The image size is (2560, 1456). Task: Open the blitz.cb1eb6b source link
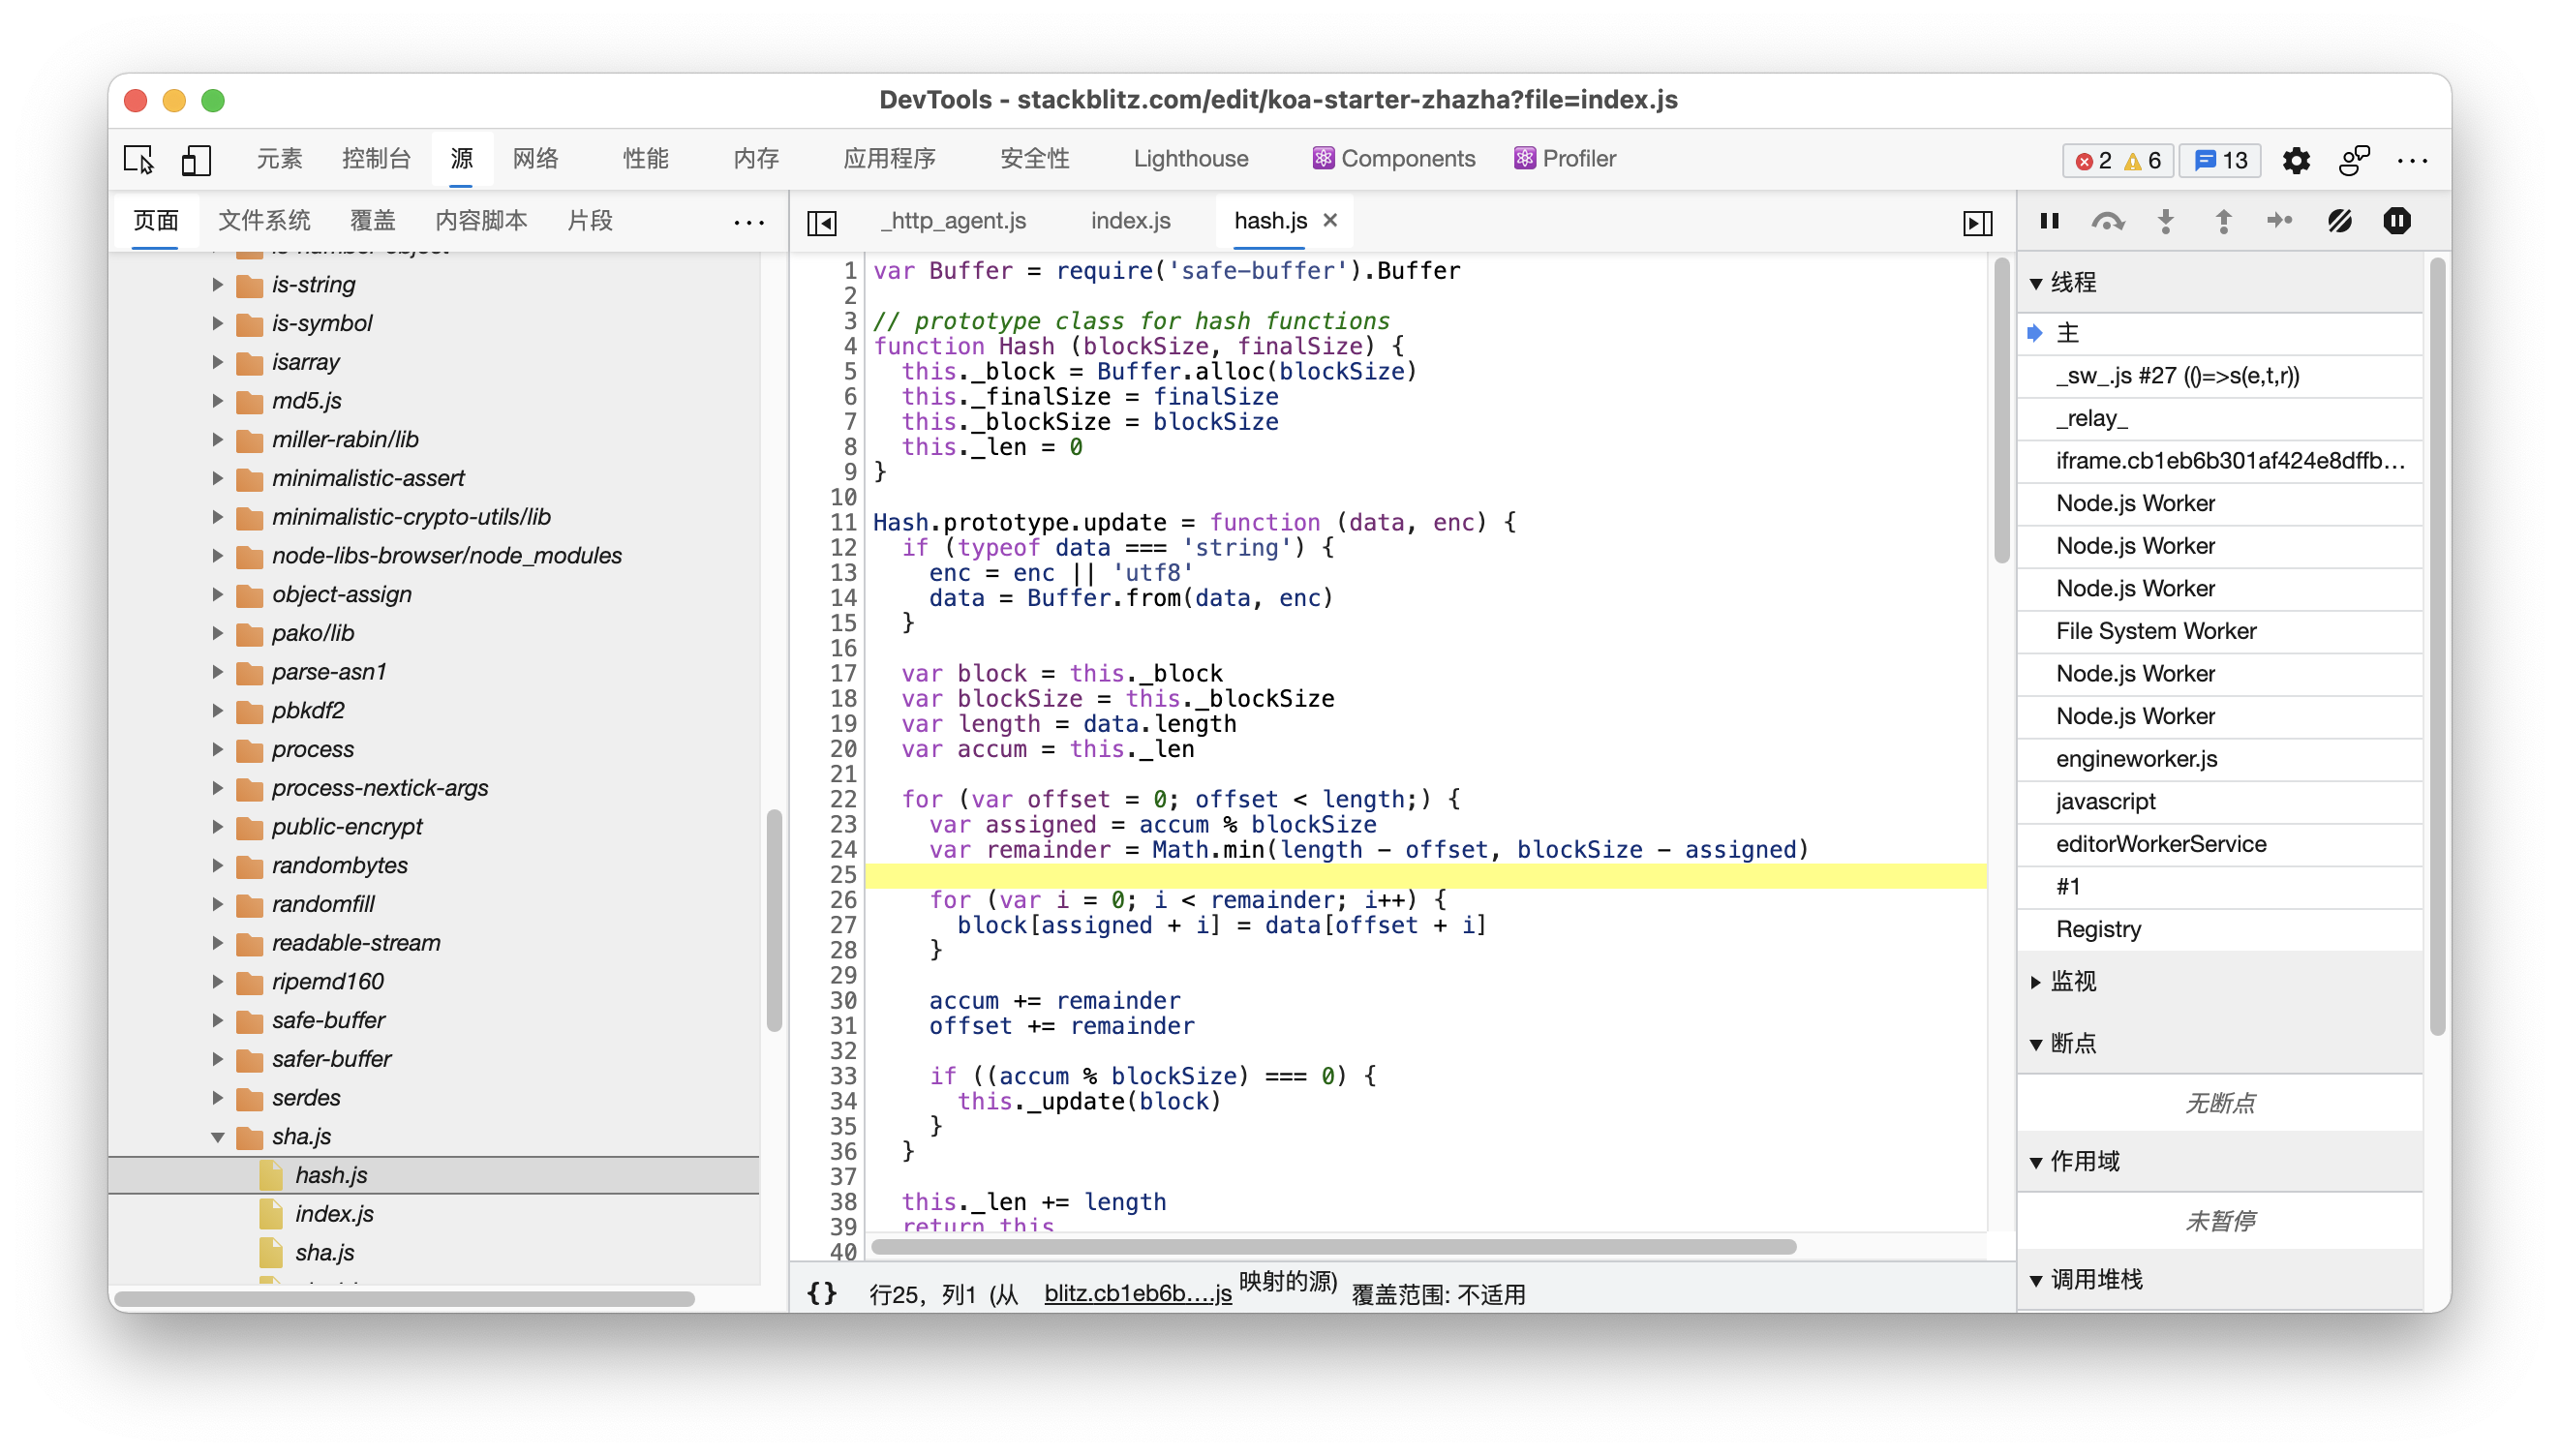point(1137,1293)
